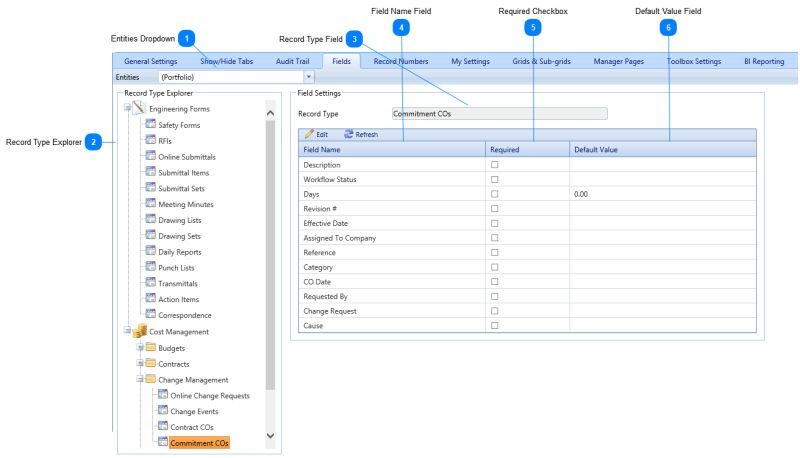Check Required for Workflow Status field

pyautogui.click(x=494, y=180)
